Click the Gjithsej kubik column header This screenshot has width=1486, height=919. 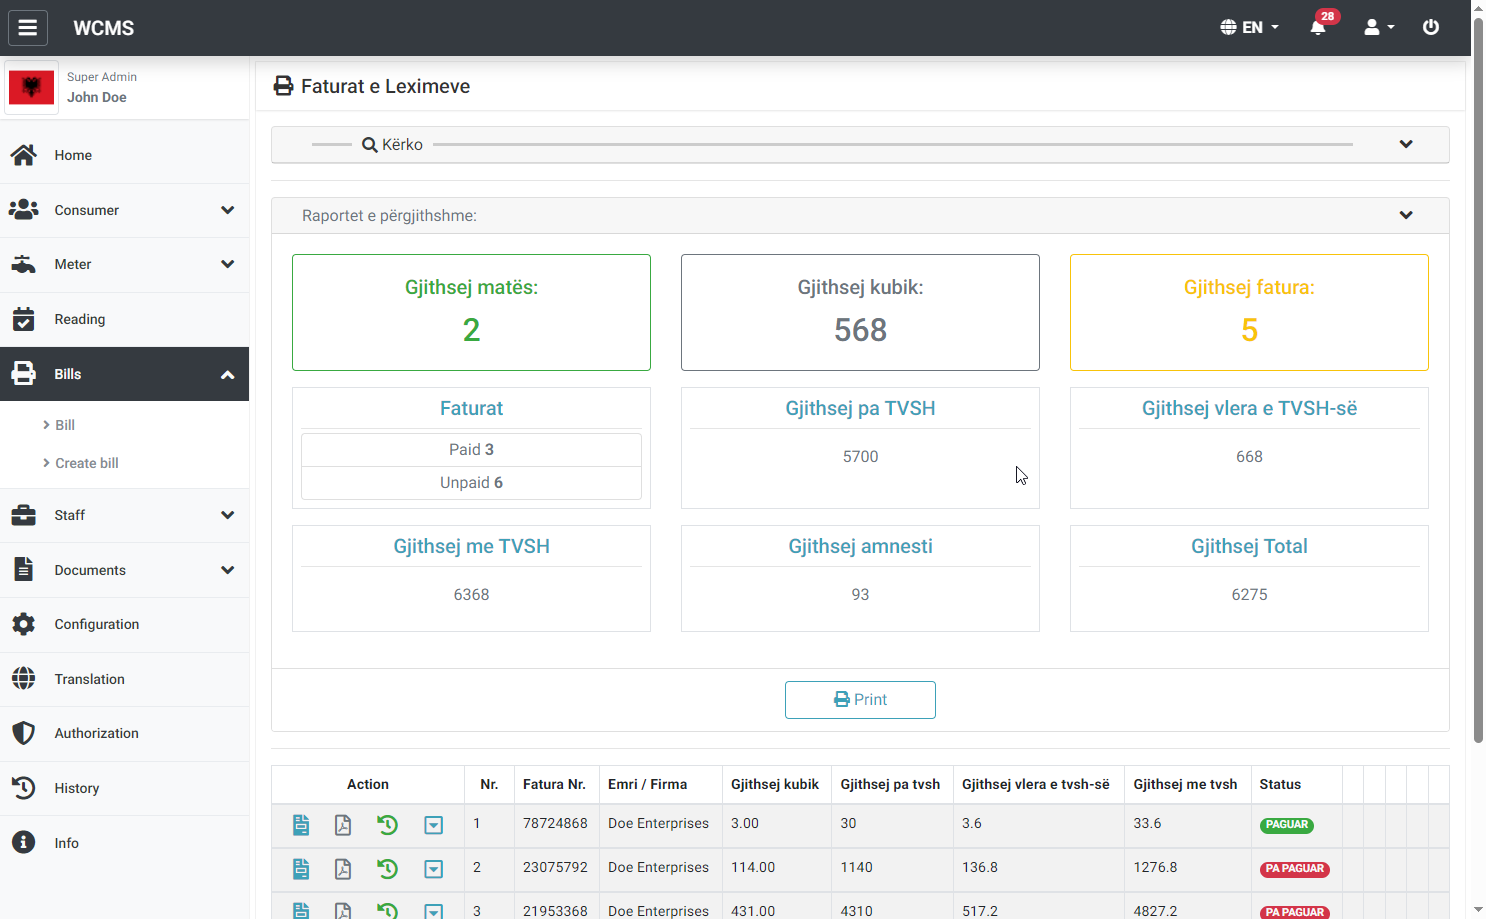tap(775, 784)
